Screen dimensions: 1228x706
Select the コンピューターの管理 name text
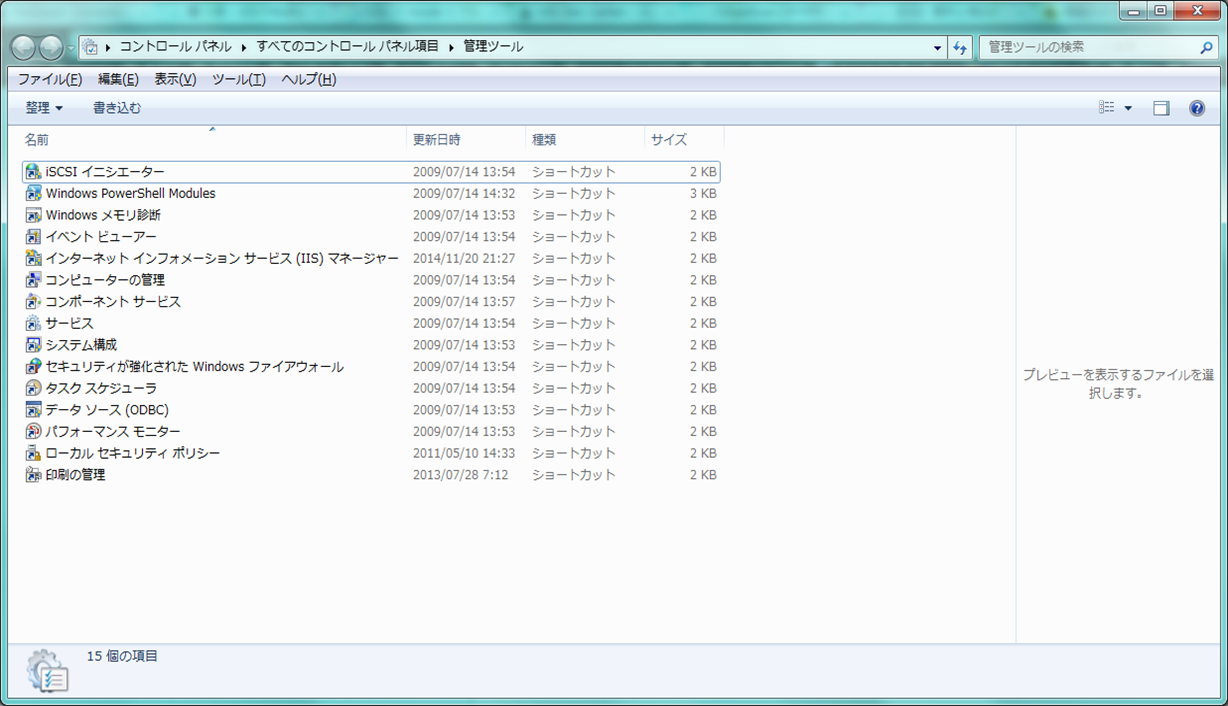pos(105,280)
